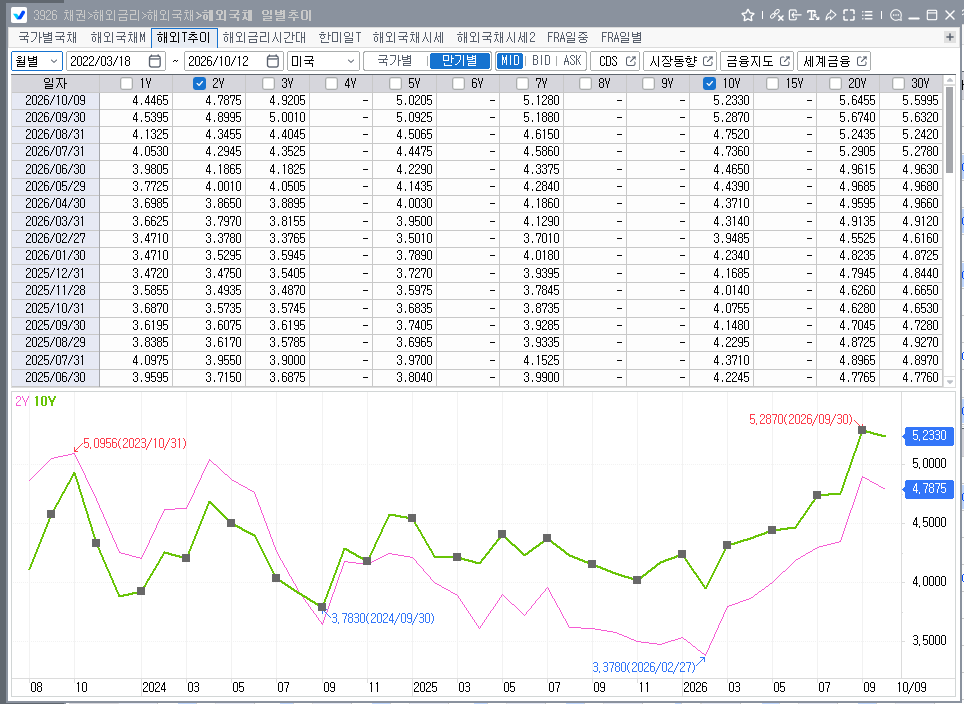Open the list menu icon in title bar
This screenshot has width=964, height=704.
[867, 15]
